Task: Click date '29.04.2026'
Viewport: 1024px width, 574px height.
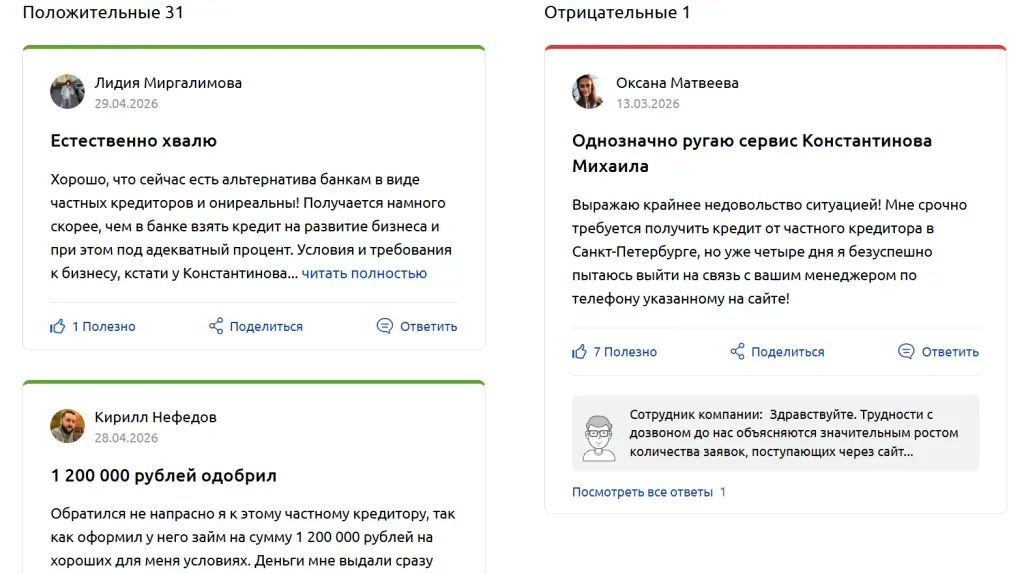Action: click(126, 103)
